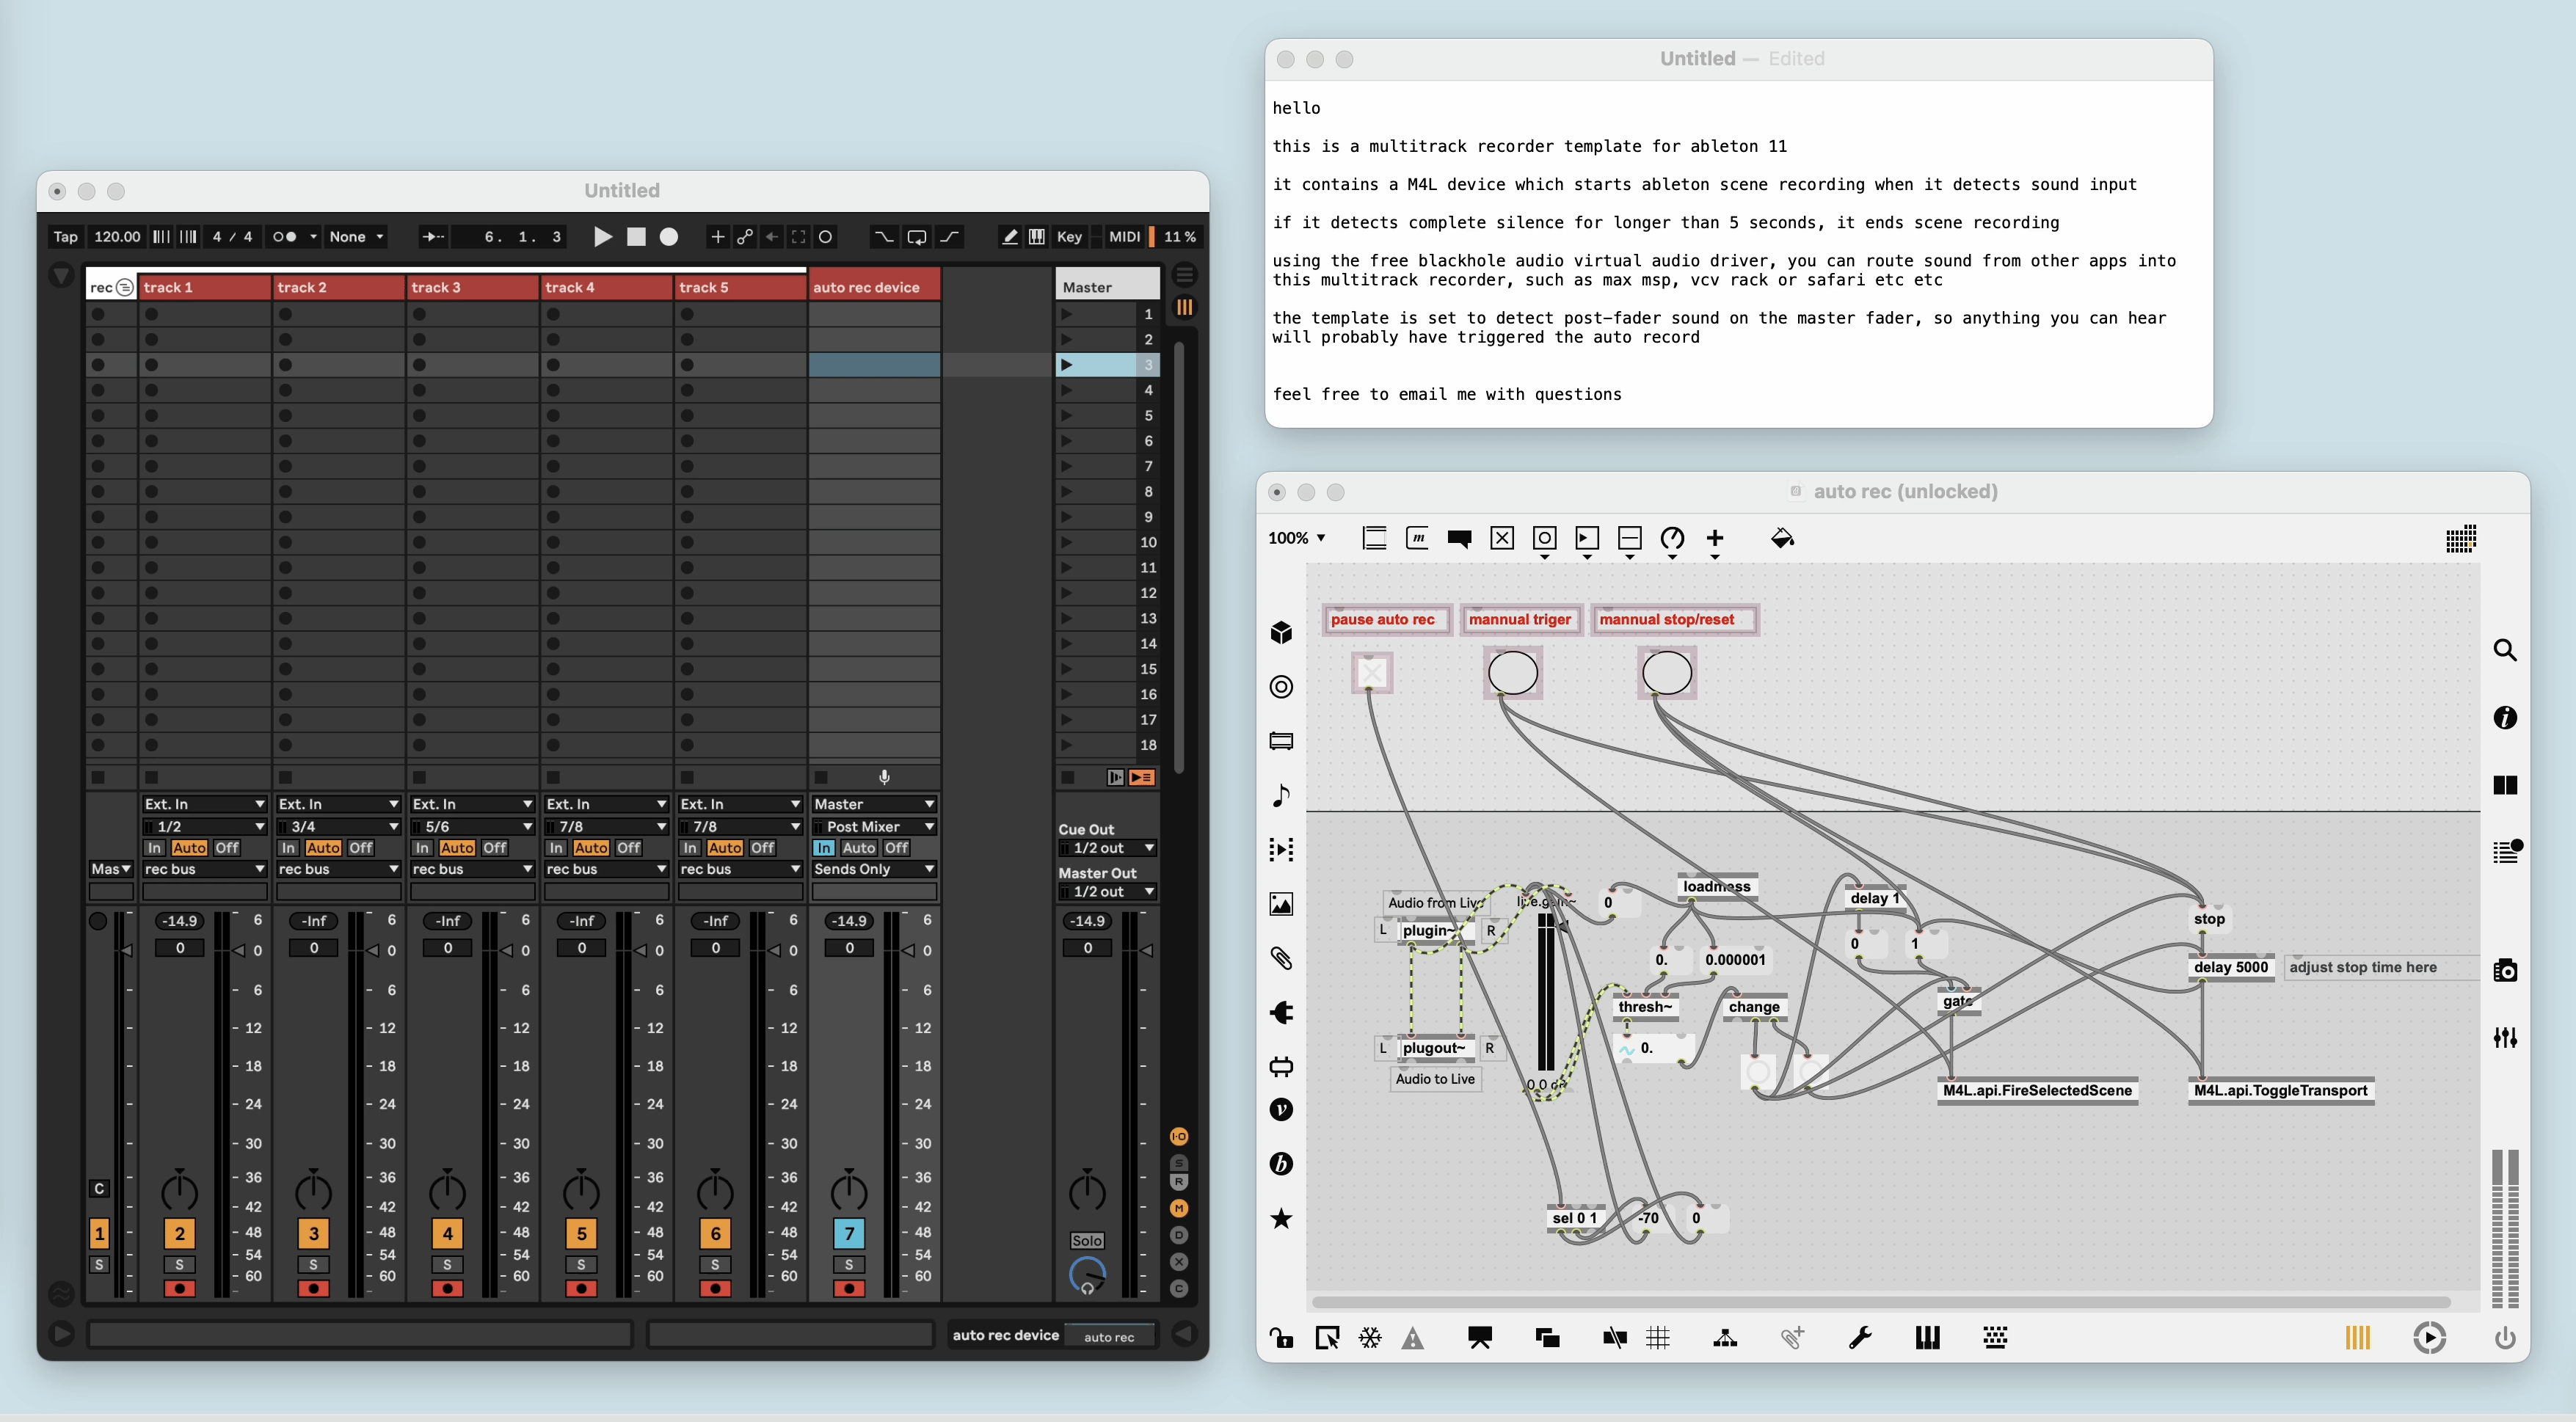Toggle the pause auto rec checkbox
The width and height of the screenshot is (2576, 1422).
[1372, 673]
